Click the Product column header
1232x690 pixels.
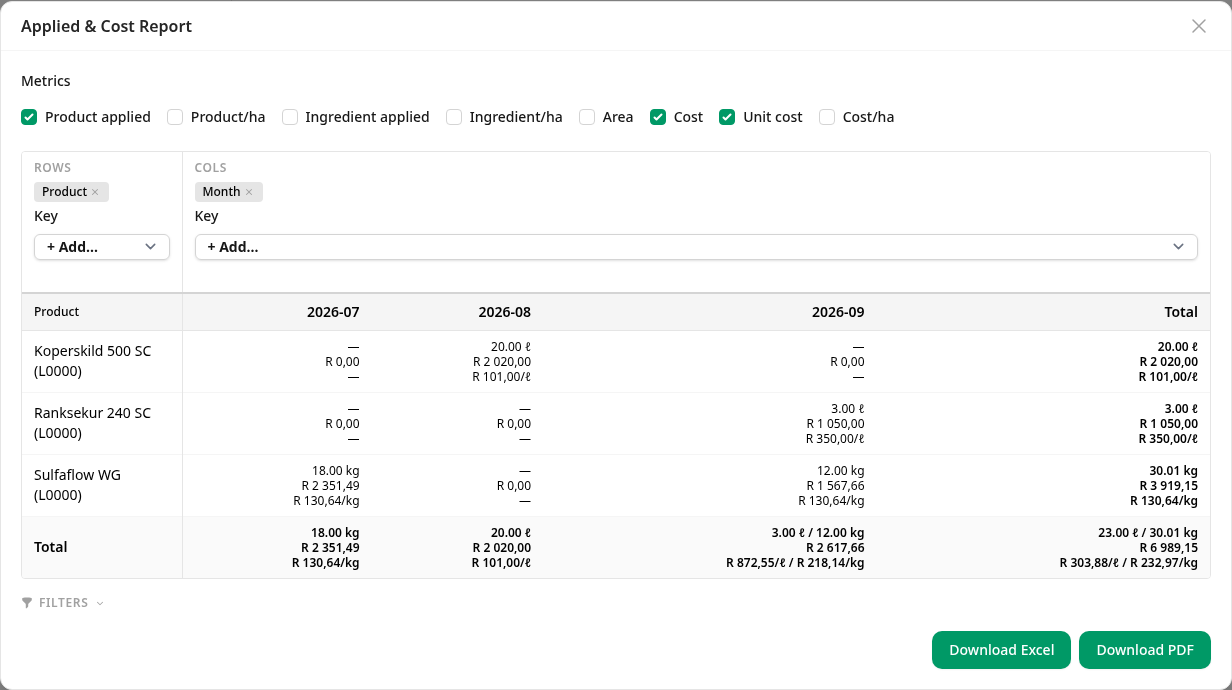pyautogui.click(x=57, y=312)
